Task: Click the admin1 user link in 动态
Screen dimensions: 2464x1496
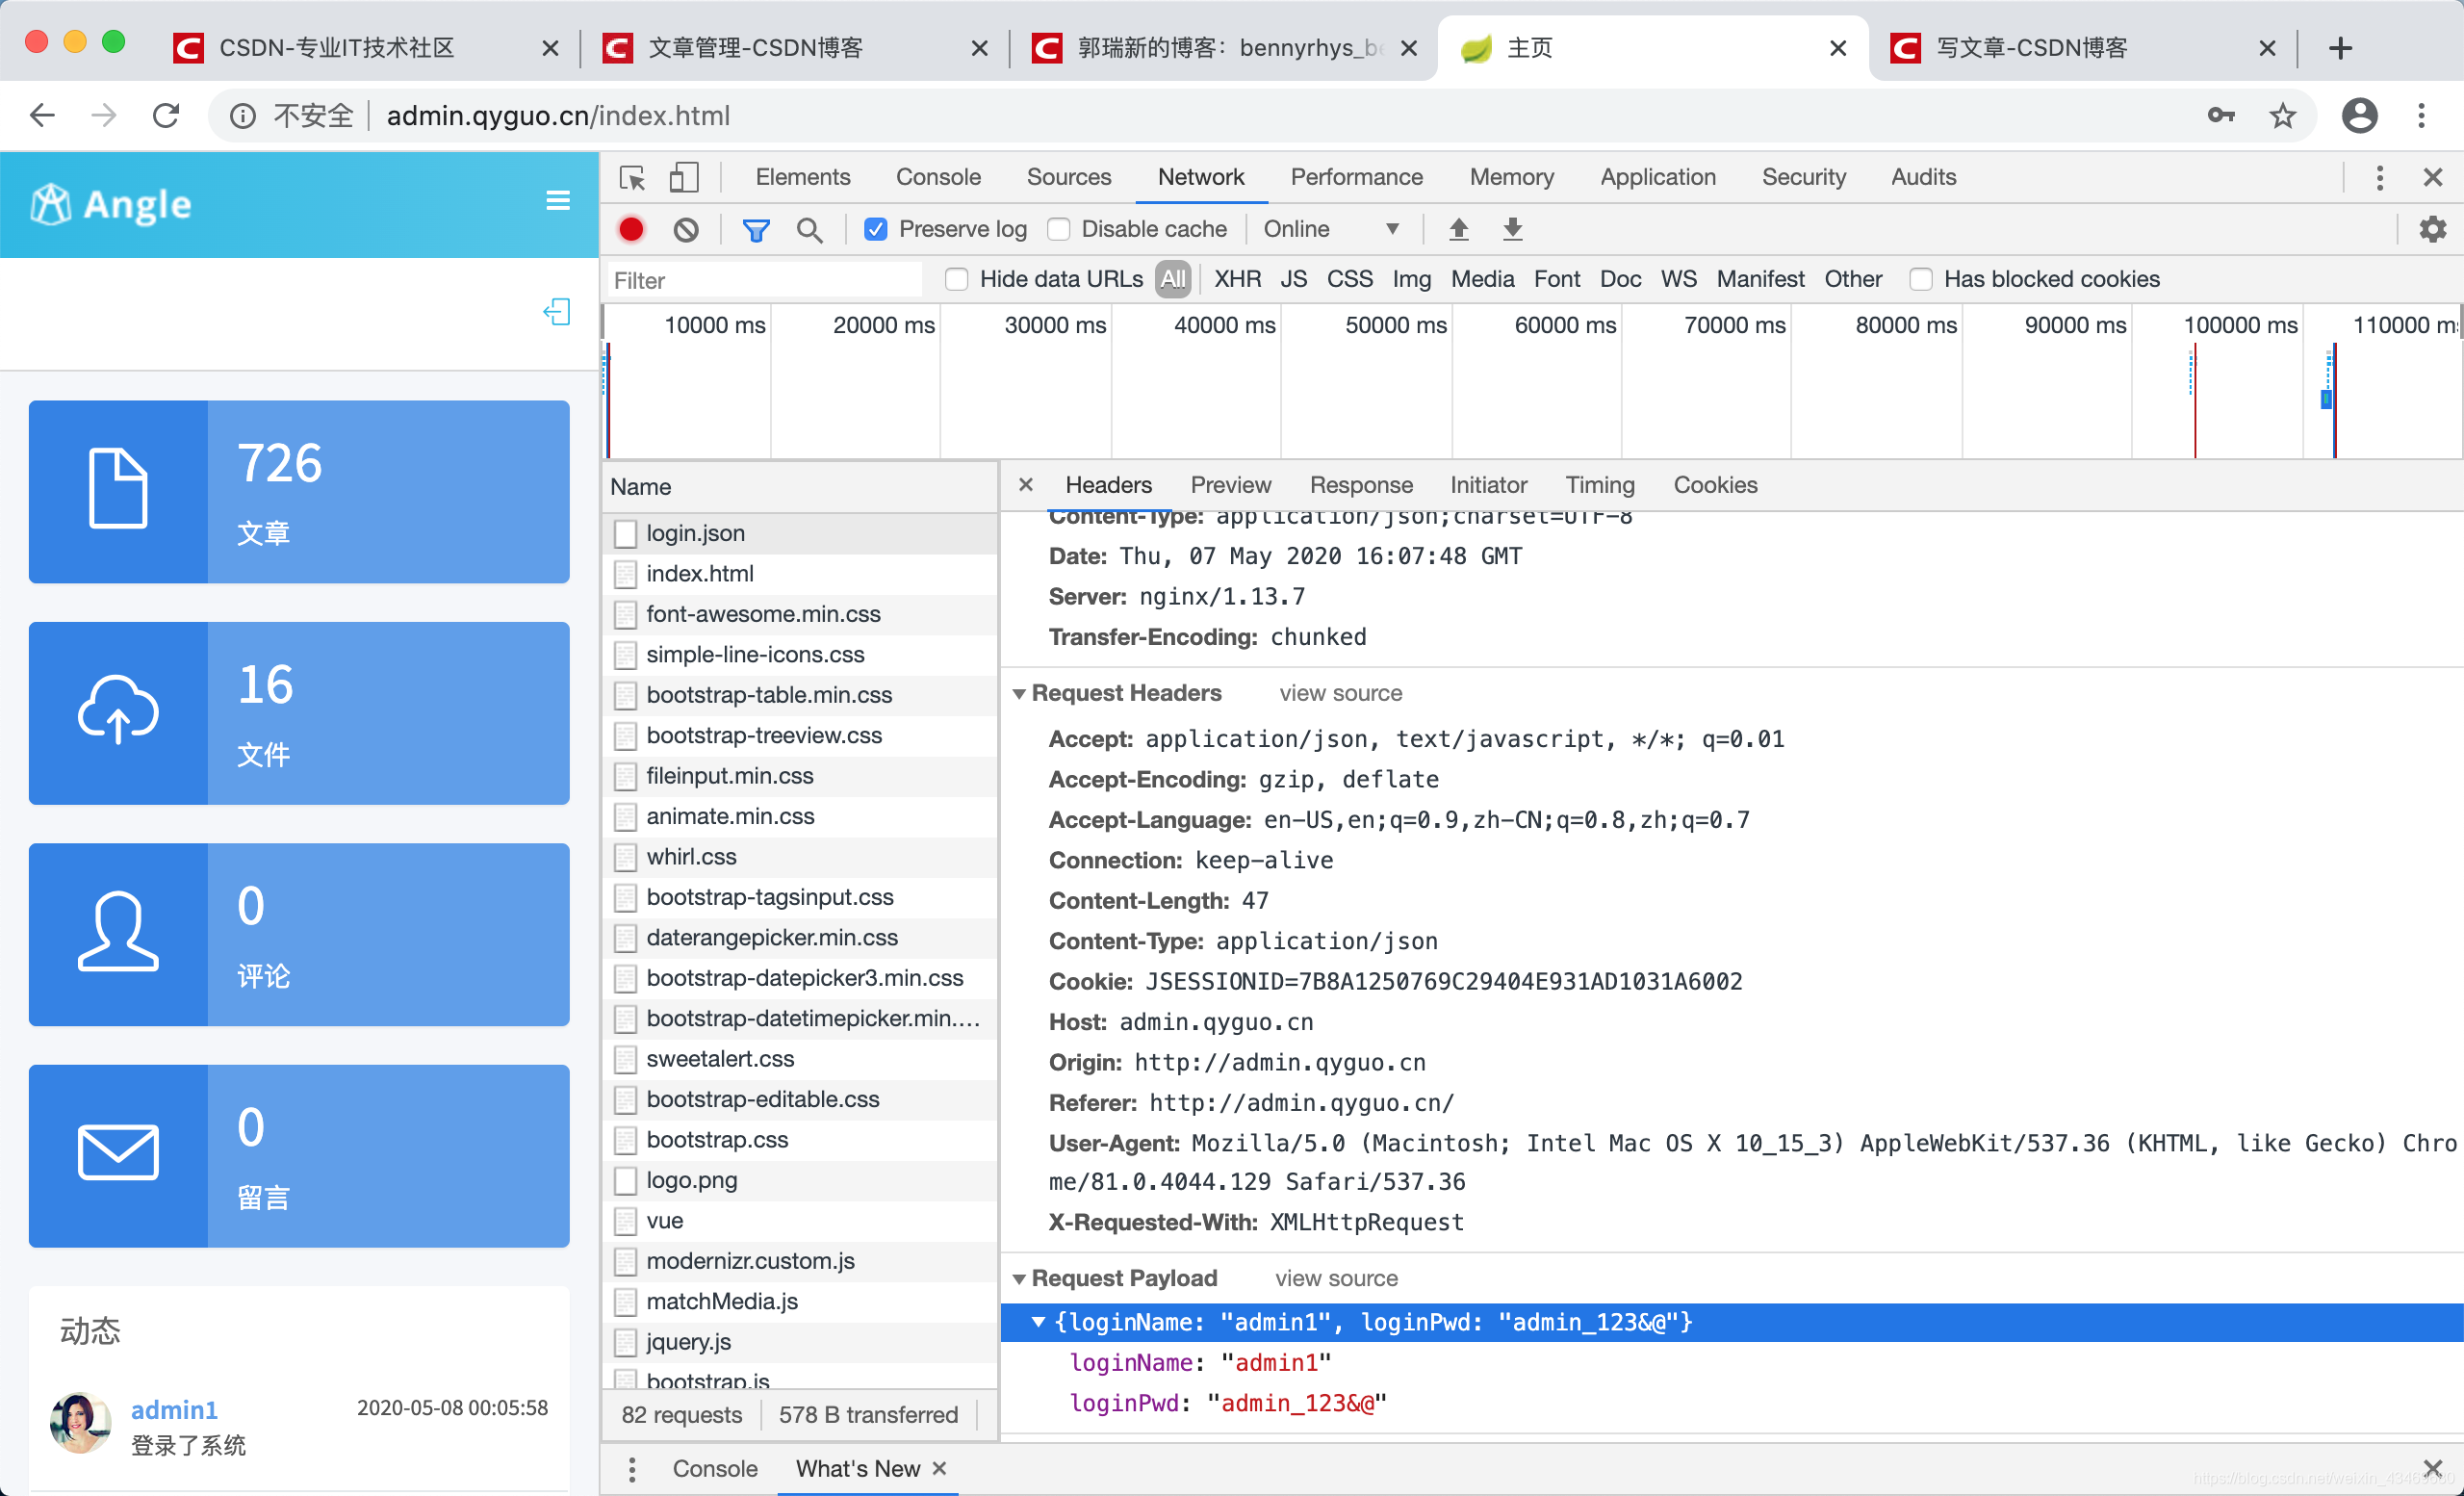Action: point(174,1409)
